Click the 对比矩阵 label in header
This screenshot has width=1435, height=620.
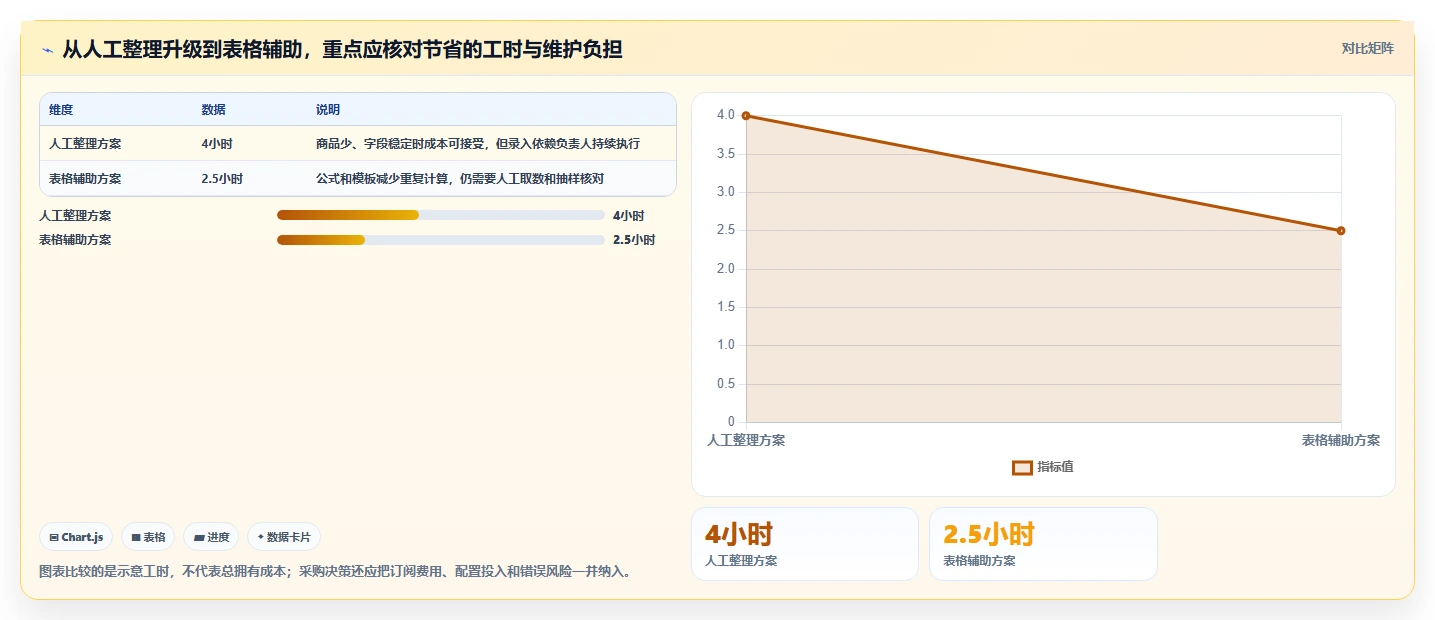(x=1367, y=48)
